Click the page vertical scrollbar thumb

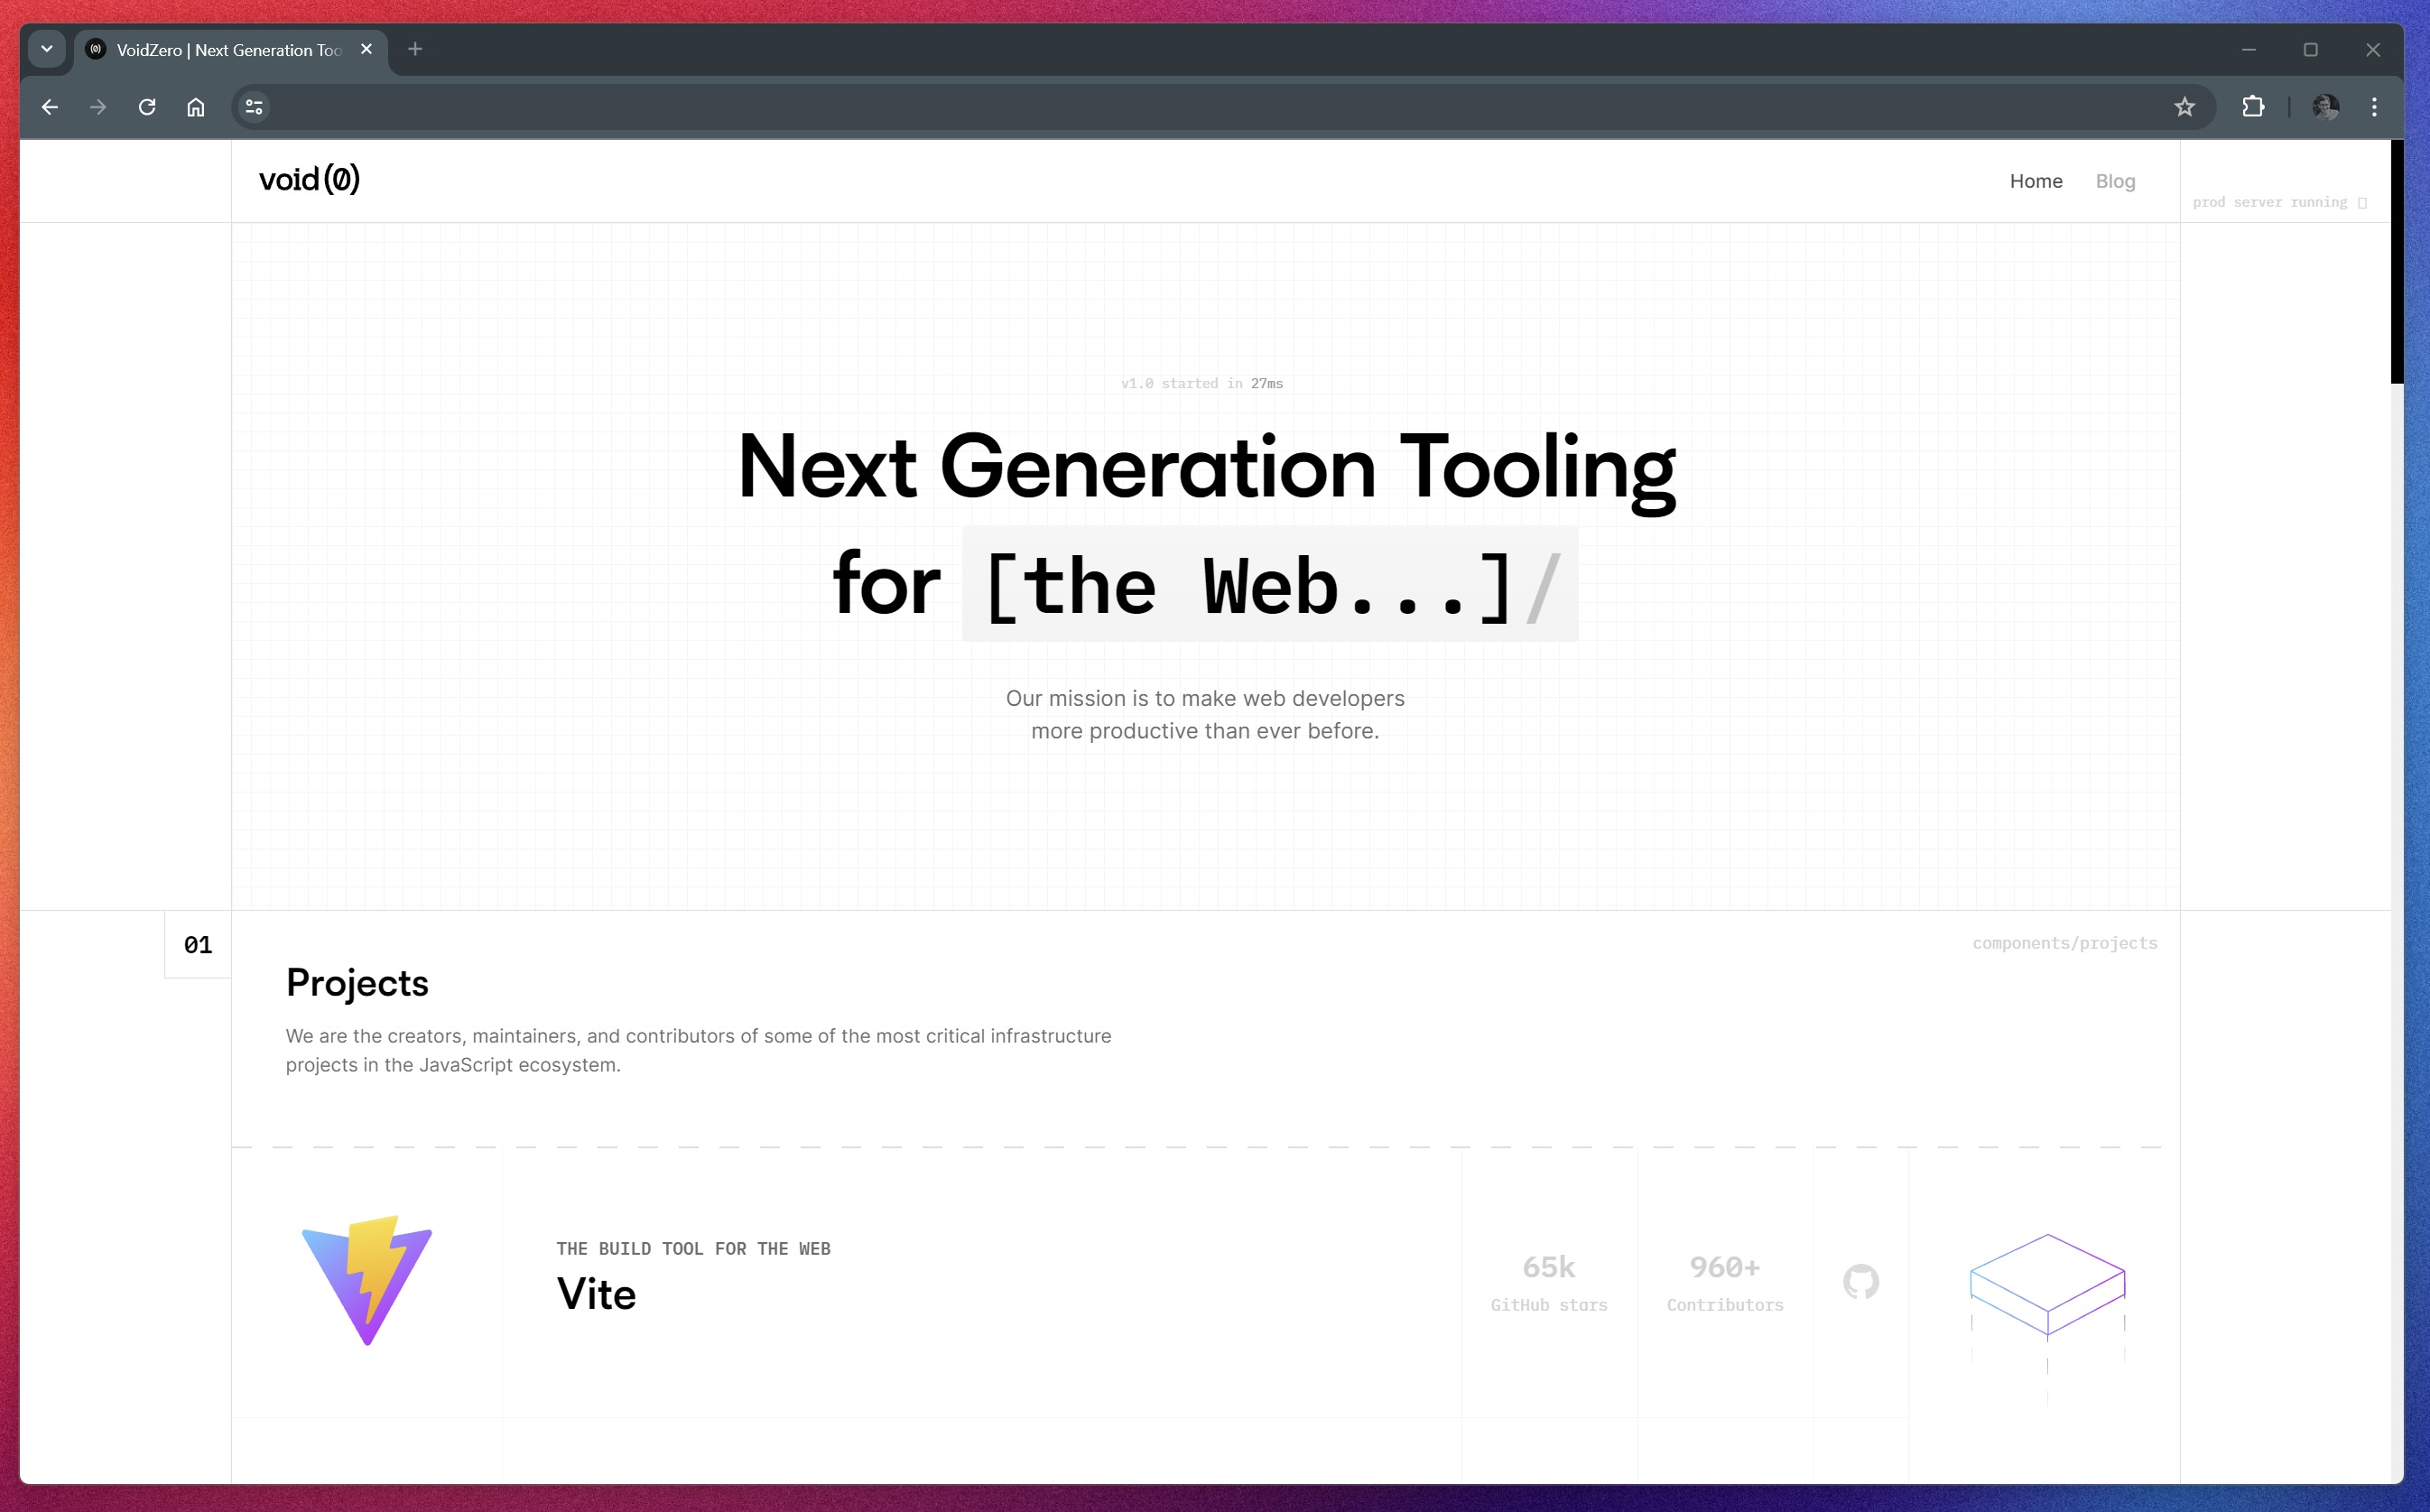[x=2396, y=262]
